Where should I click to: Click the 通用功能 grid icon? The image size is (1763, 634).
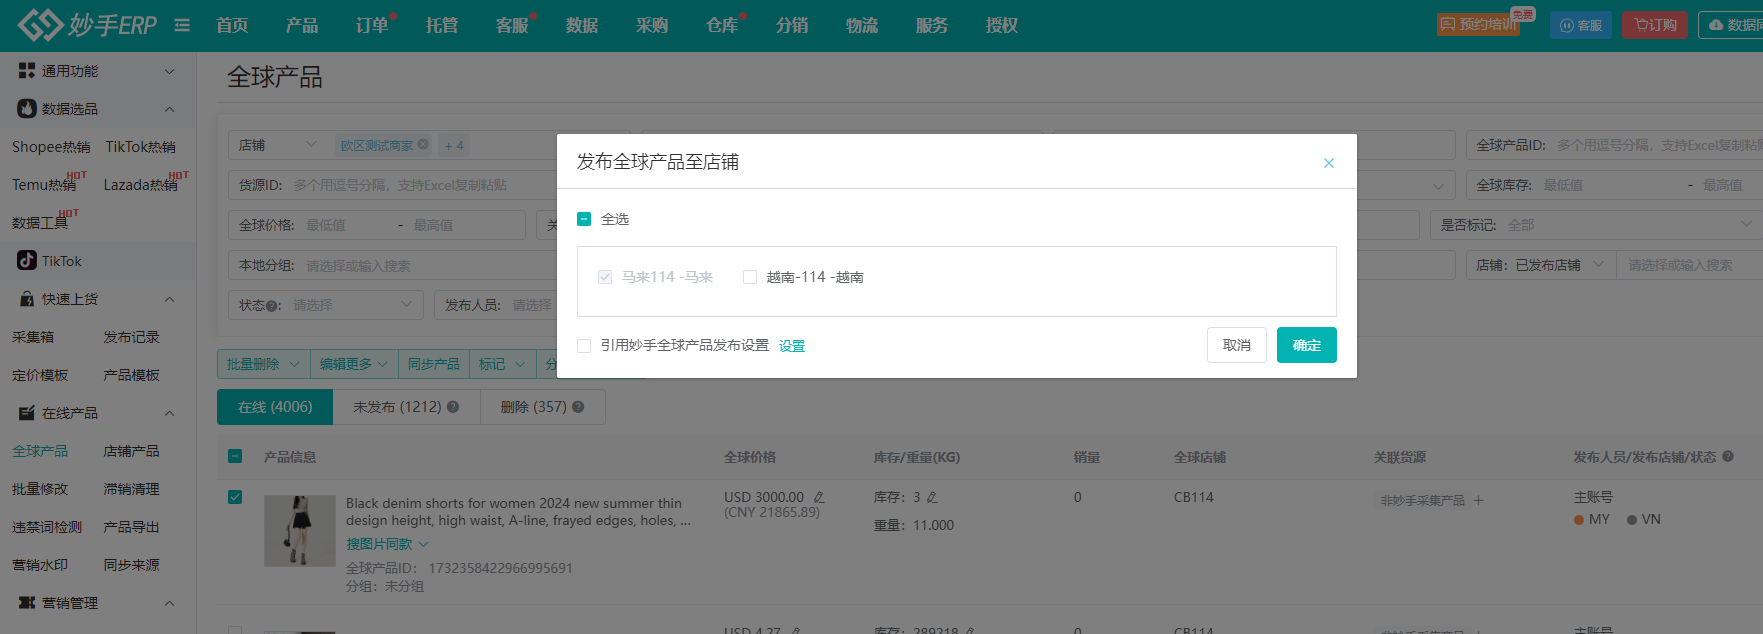[27, 71]
